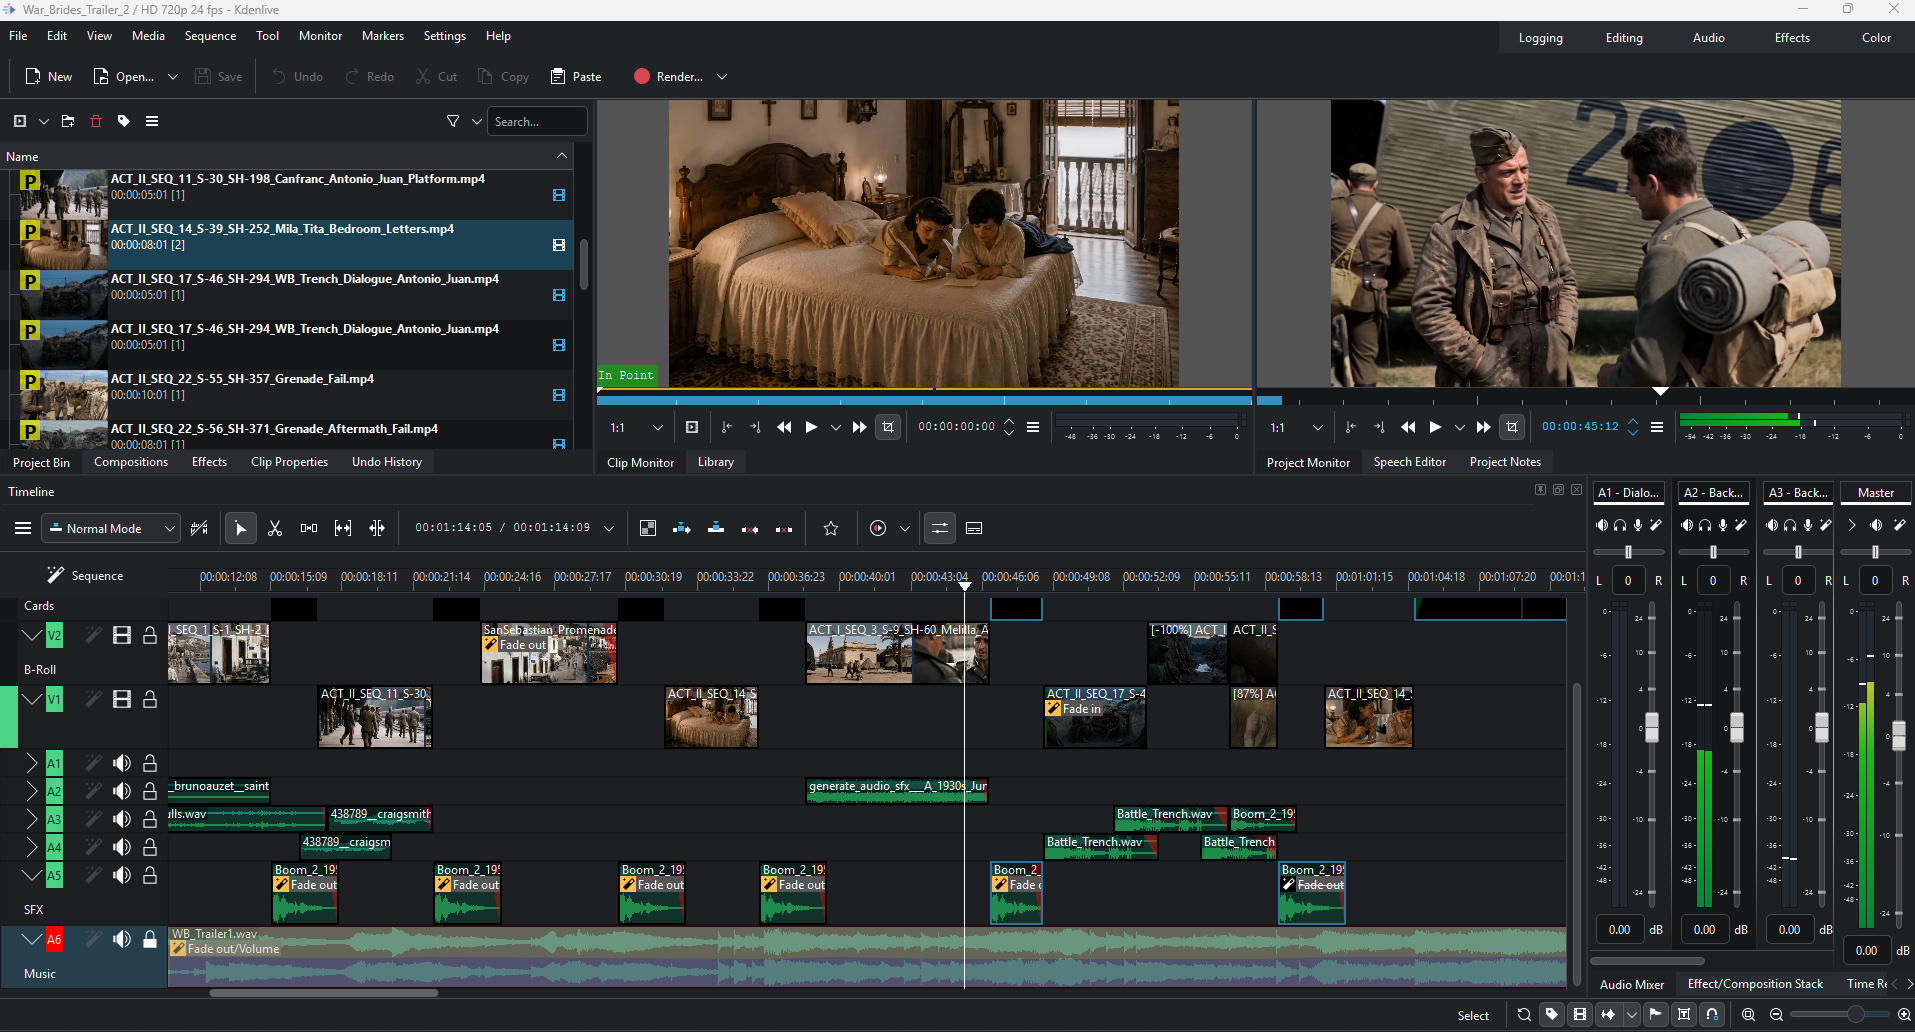Viewport: 1915px width, 1032px height.
Task: Open Clip Monitor zoom 1:1 dropdown
Action: 637,427
